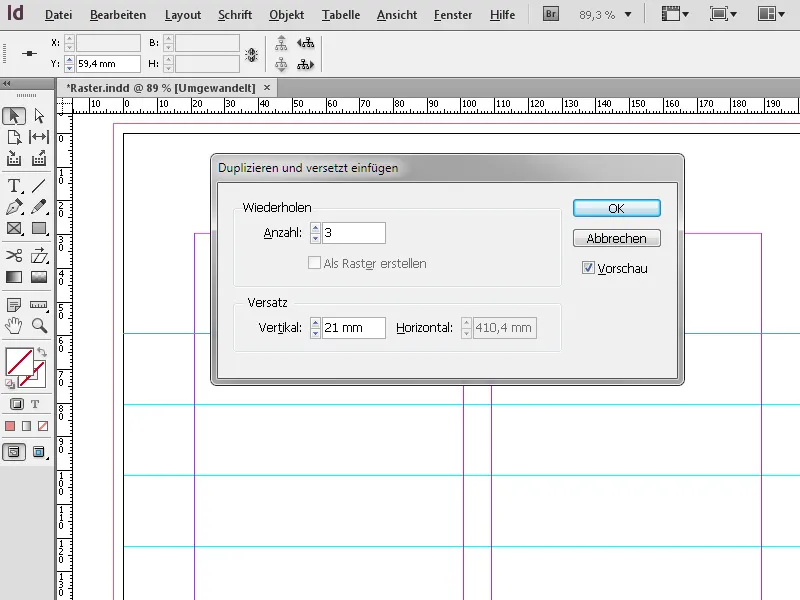800x600 pixels.
Task: Open Adobe Bridge with the Br icon
Action: click(551, 14)
